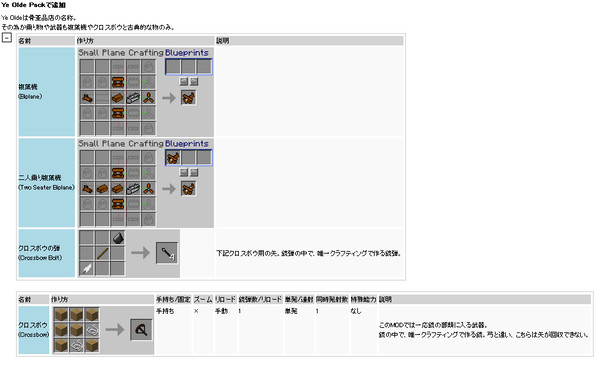This screenshot has width=600, height=365.
Task: Select the propeller in the Biplane recipe
Action: [x=148, y=98]
